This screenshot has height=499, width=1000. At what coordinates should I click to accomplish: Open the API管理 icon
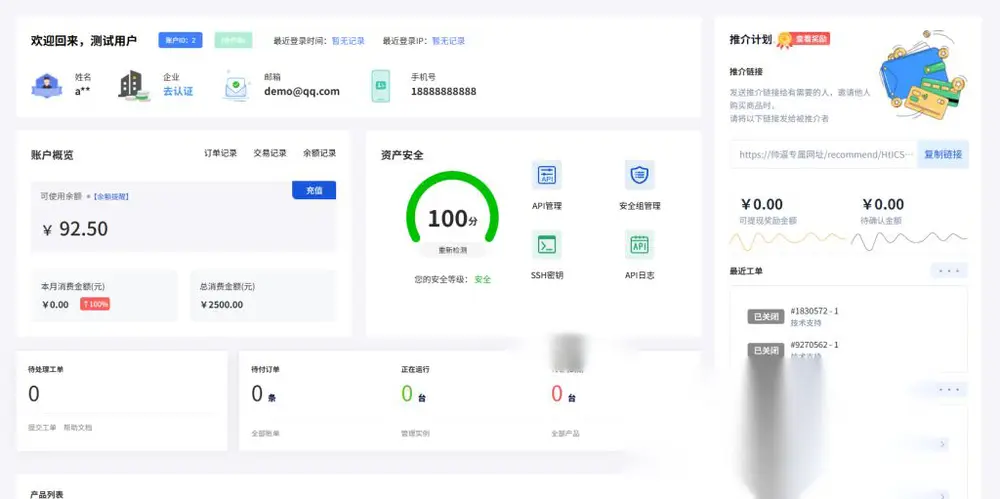[547, 175]
